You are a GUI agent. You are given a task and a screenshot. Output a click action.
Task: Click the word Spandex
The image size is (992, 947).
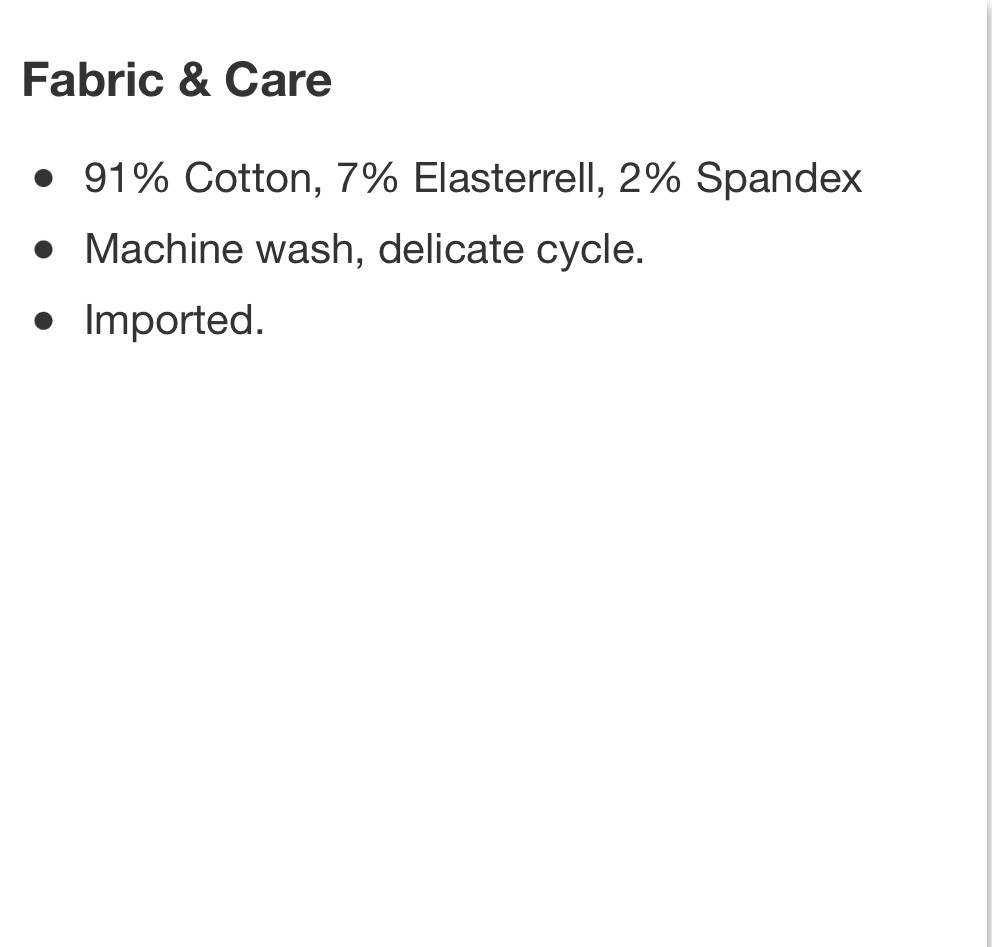coord(779,179)
